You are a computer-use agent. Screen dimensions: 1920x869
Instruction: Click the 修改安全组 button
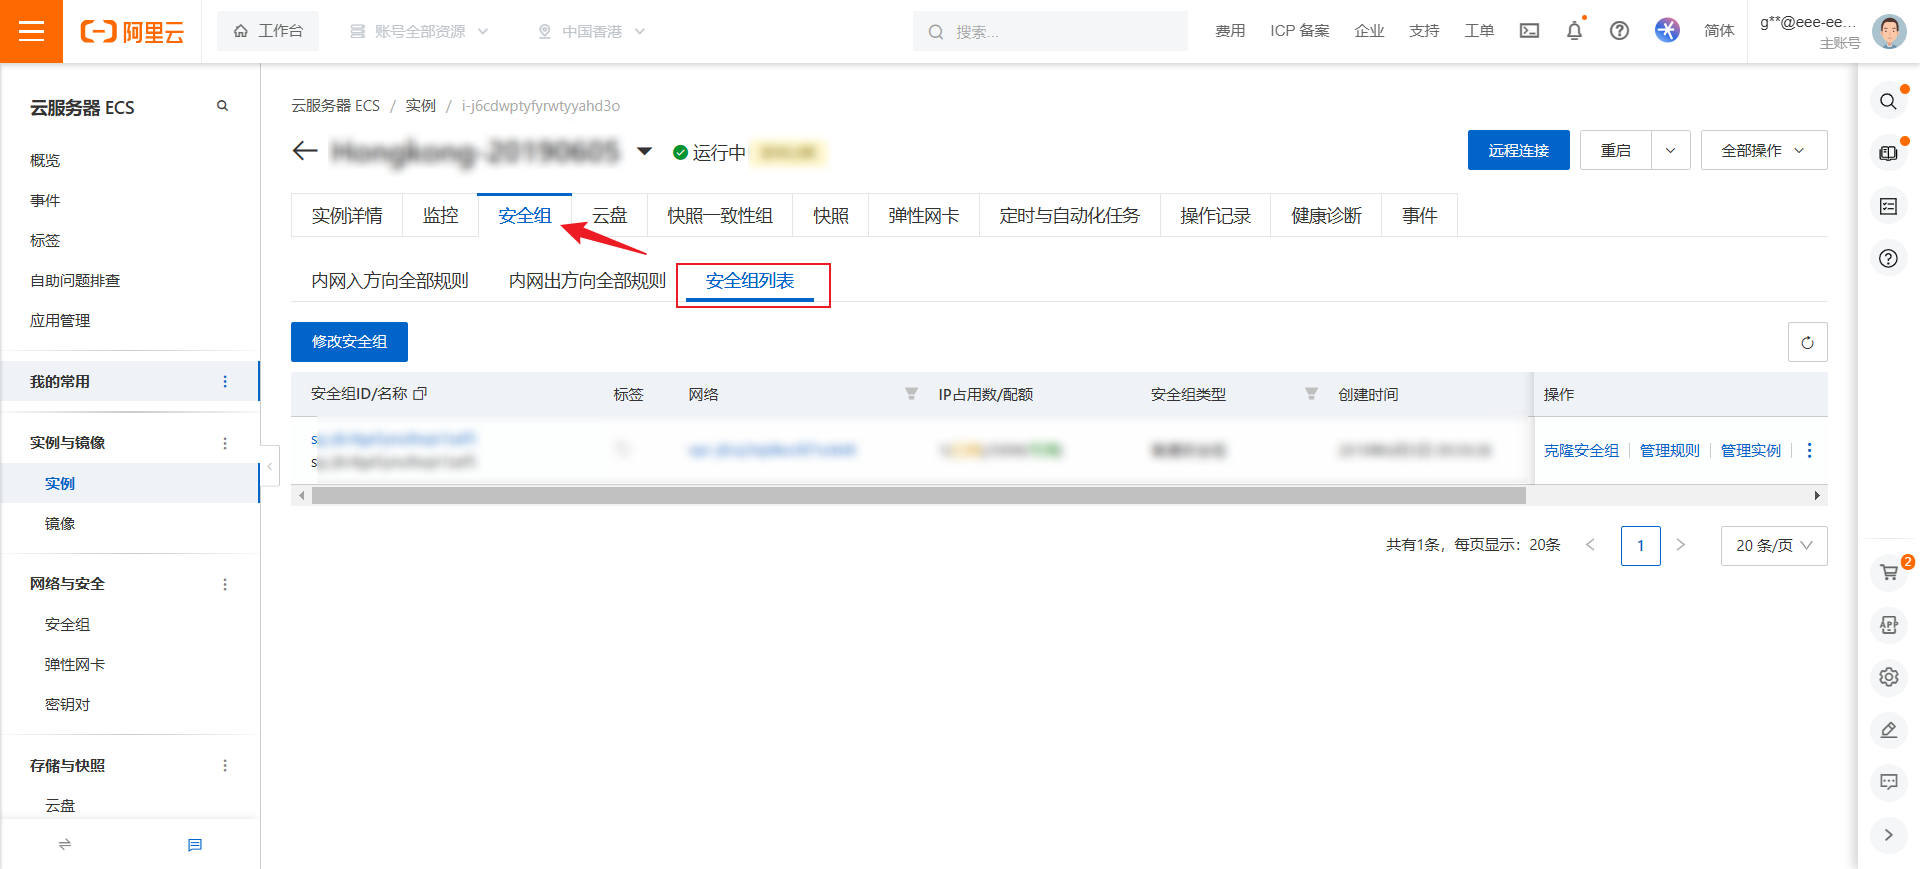pos(349,342)
